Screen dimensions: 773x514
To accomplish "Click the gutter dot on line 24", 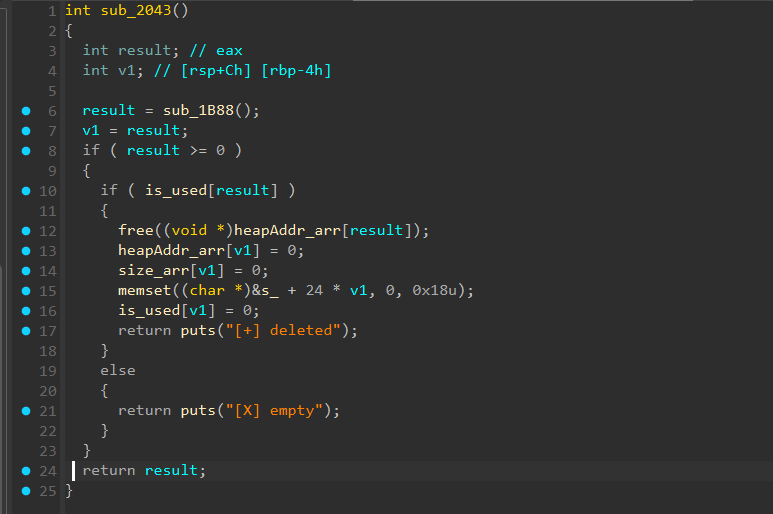I will tap(27, 471).
